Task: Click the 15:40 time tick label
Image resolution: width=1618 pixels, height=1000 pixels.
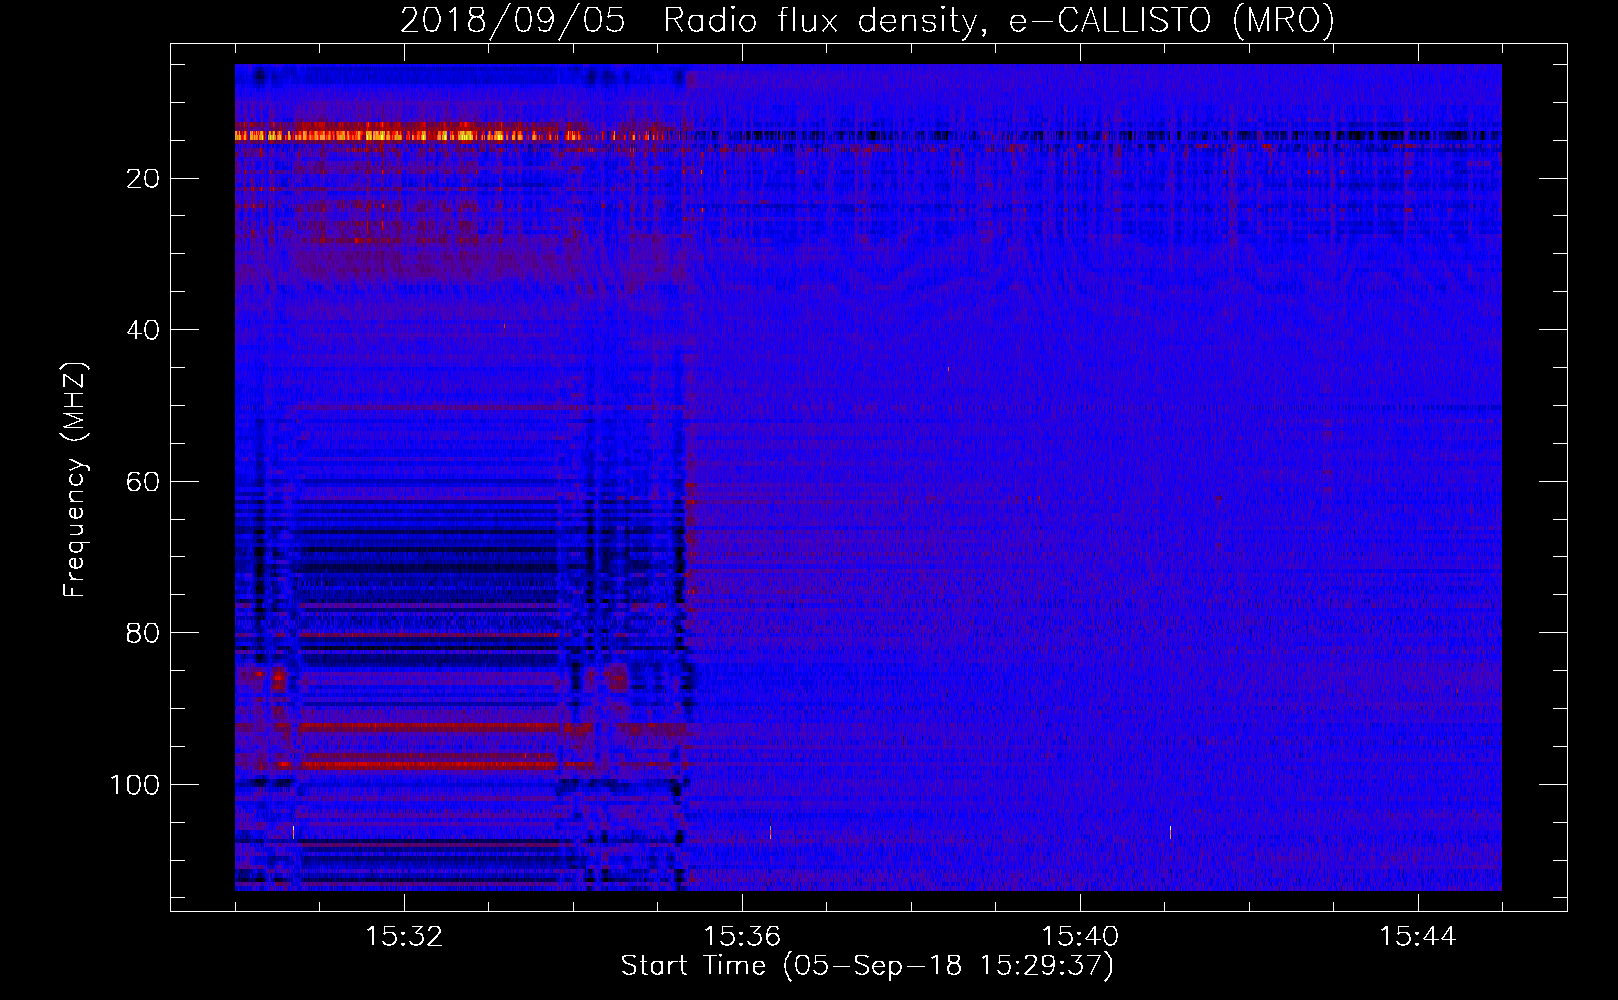Action: [1080, 937]
